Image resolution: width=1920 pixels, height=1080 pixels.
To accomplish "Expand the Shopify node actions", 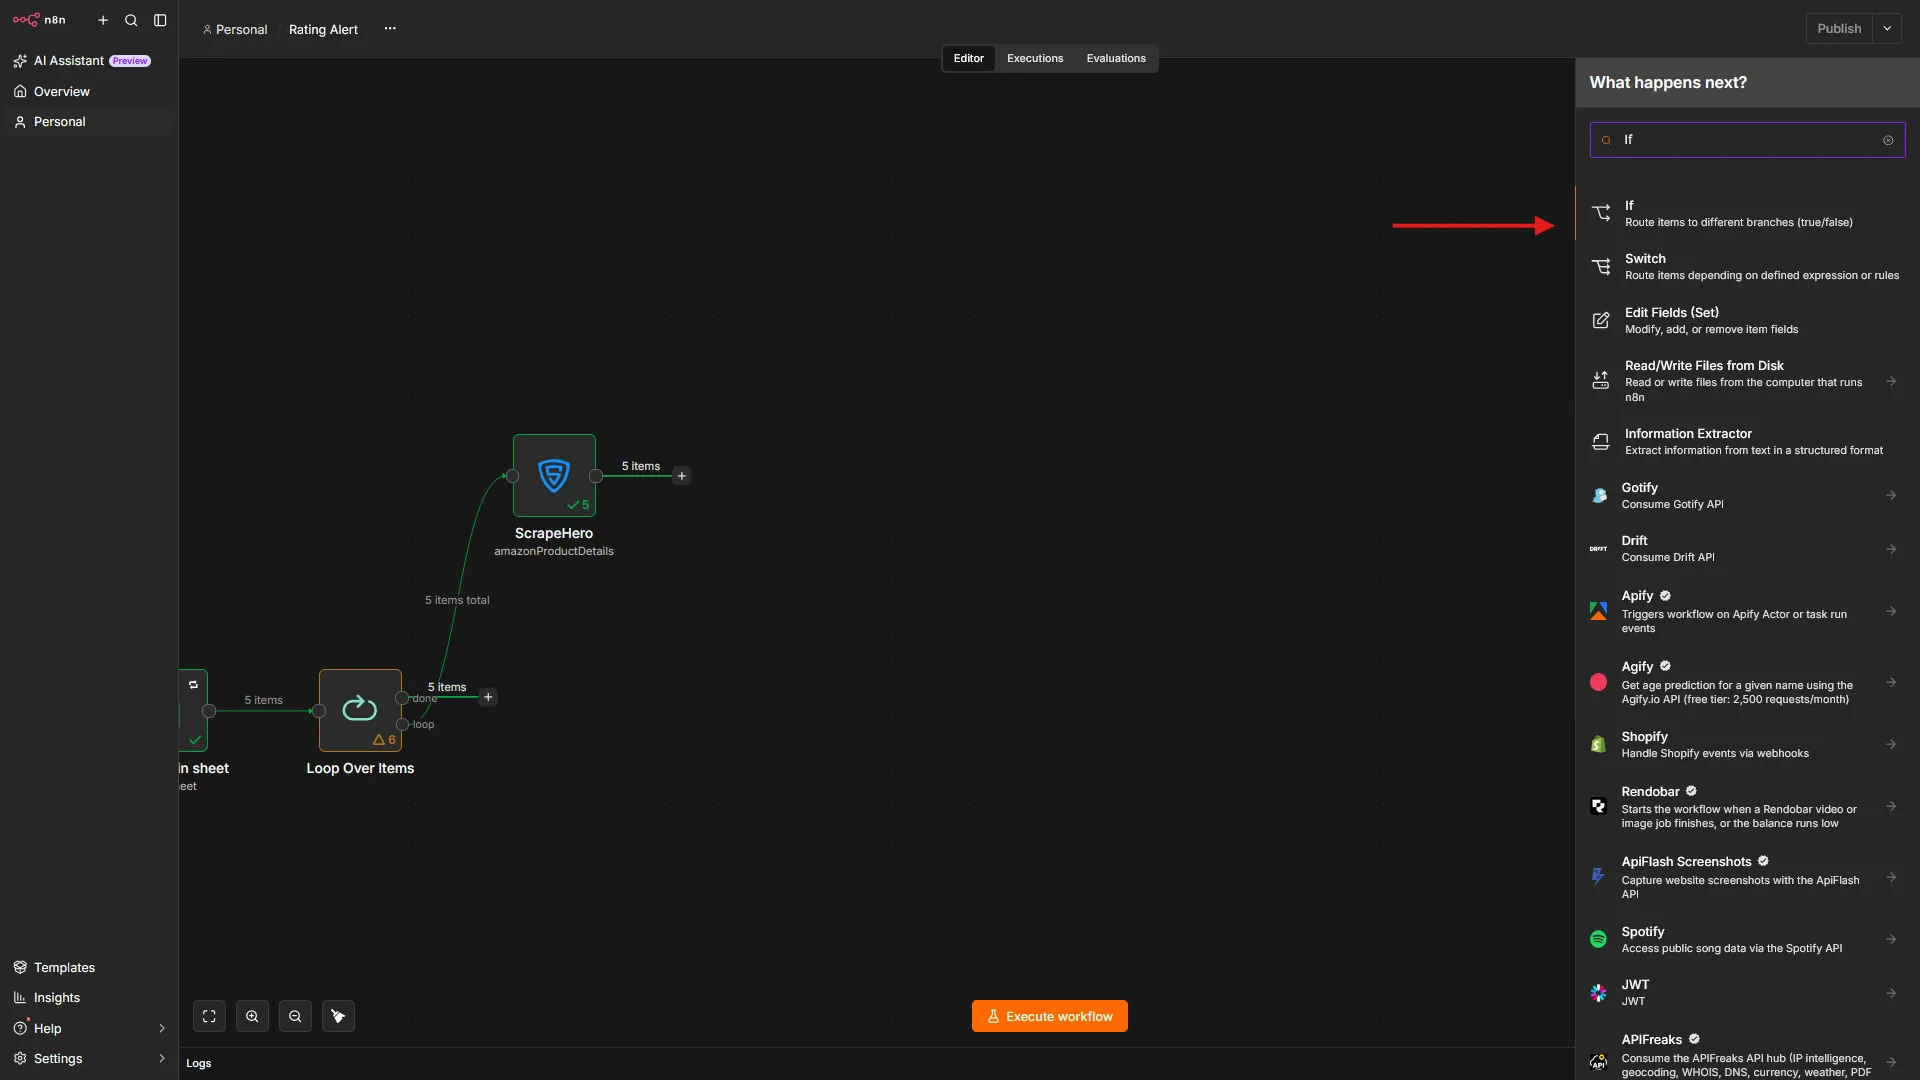I will (1891, 744).
